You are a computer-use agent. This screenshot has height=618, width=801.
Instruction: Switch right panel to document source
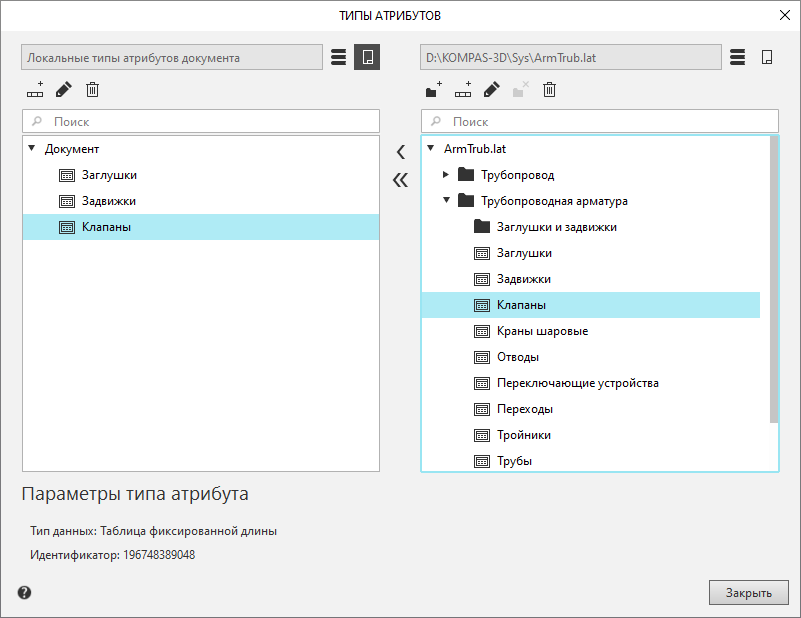click(x=767, y=57)
